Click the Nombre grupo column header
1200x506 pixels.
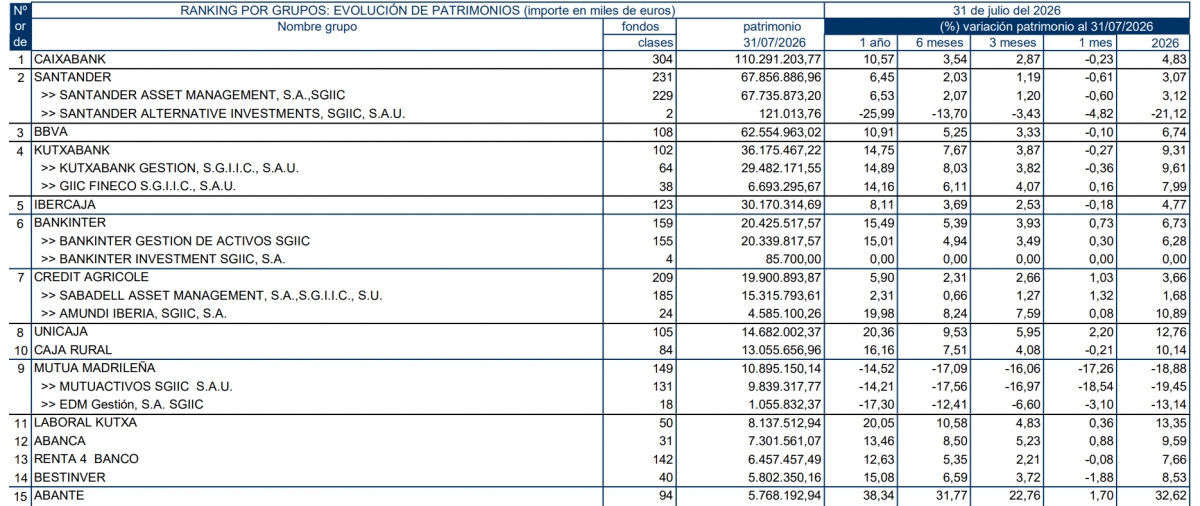pos(317,27)
